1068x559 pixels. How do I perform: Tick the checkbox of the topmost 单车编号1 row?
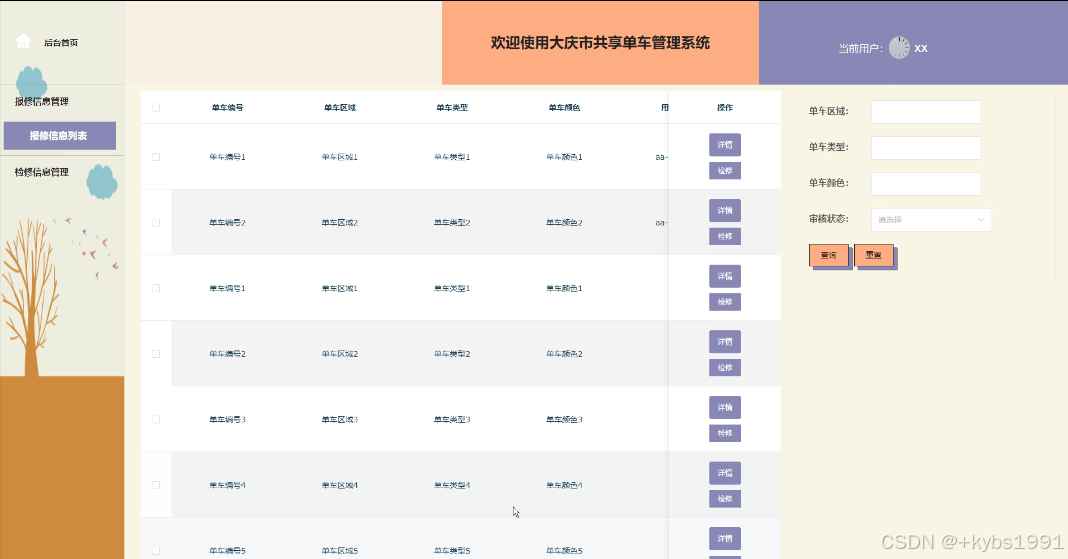coord(156,157)
